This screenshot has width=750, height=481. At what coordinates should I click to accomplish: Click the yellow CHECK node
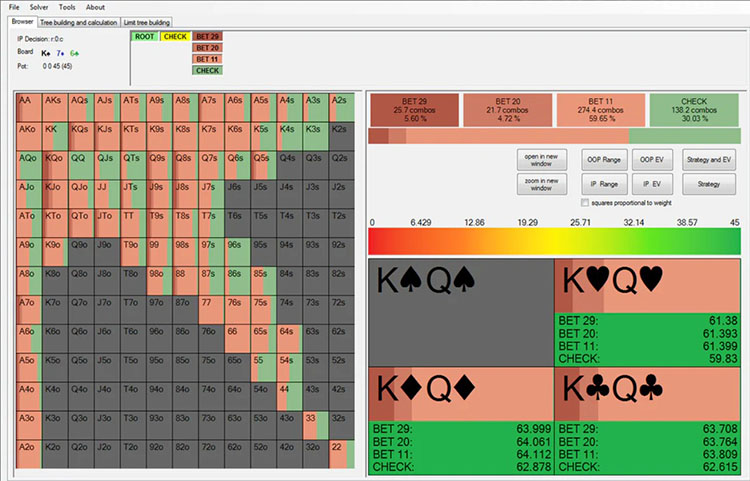(x=175, y=36)
